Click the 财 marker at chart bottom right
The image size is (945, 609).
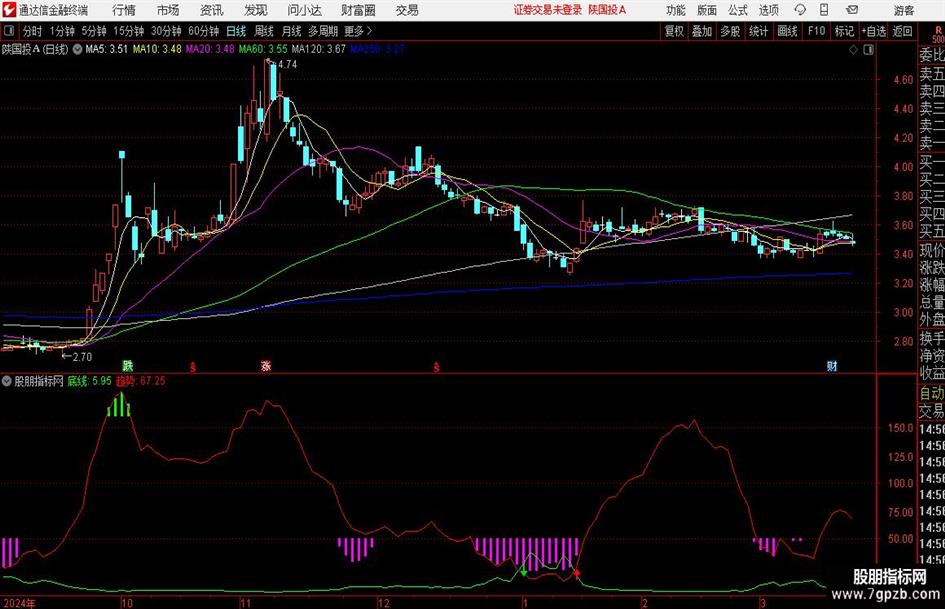pyautogui.click(x=832, y=365)
